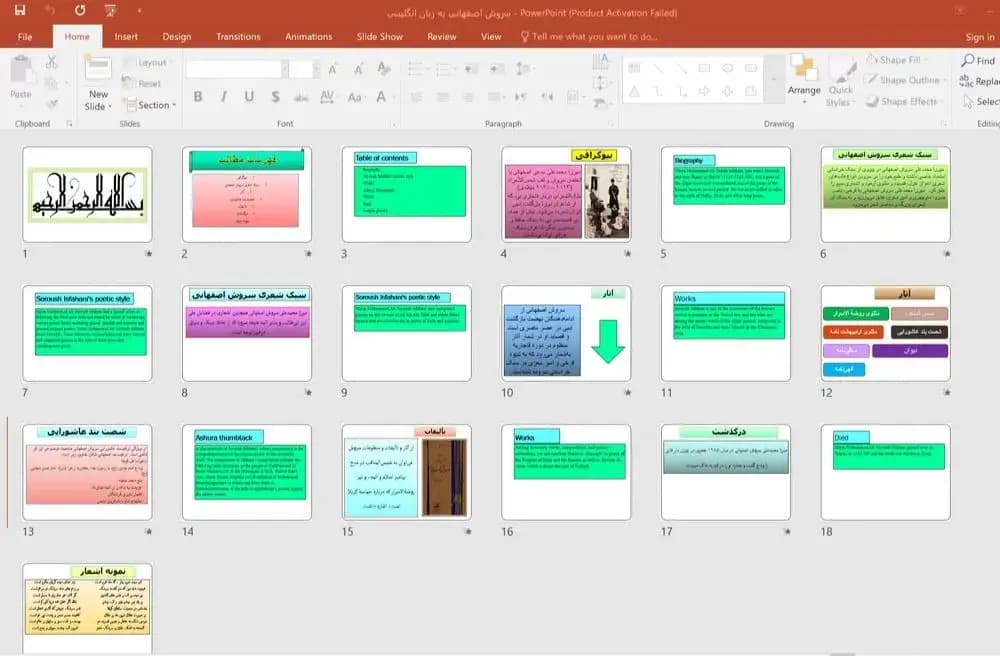Open the line spacing options icon
1000x656 pixels.
pyautogui.click(x=523, y=69)
